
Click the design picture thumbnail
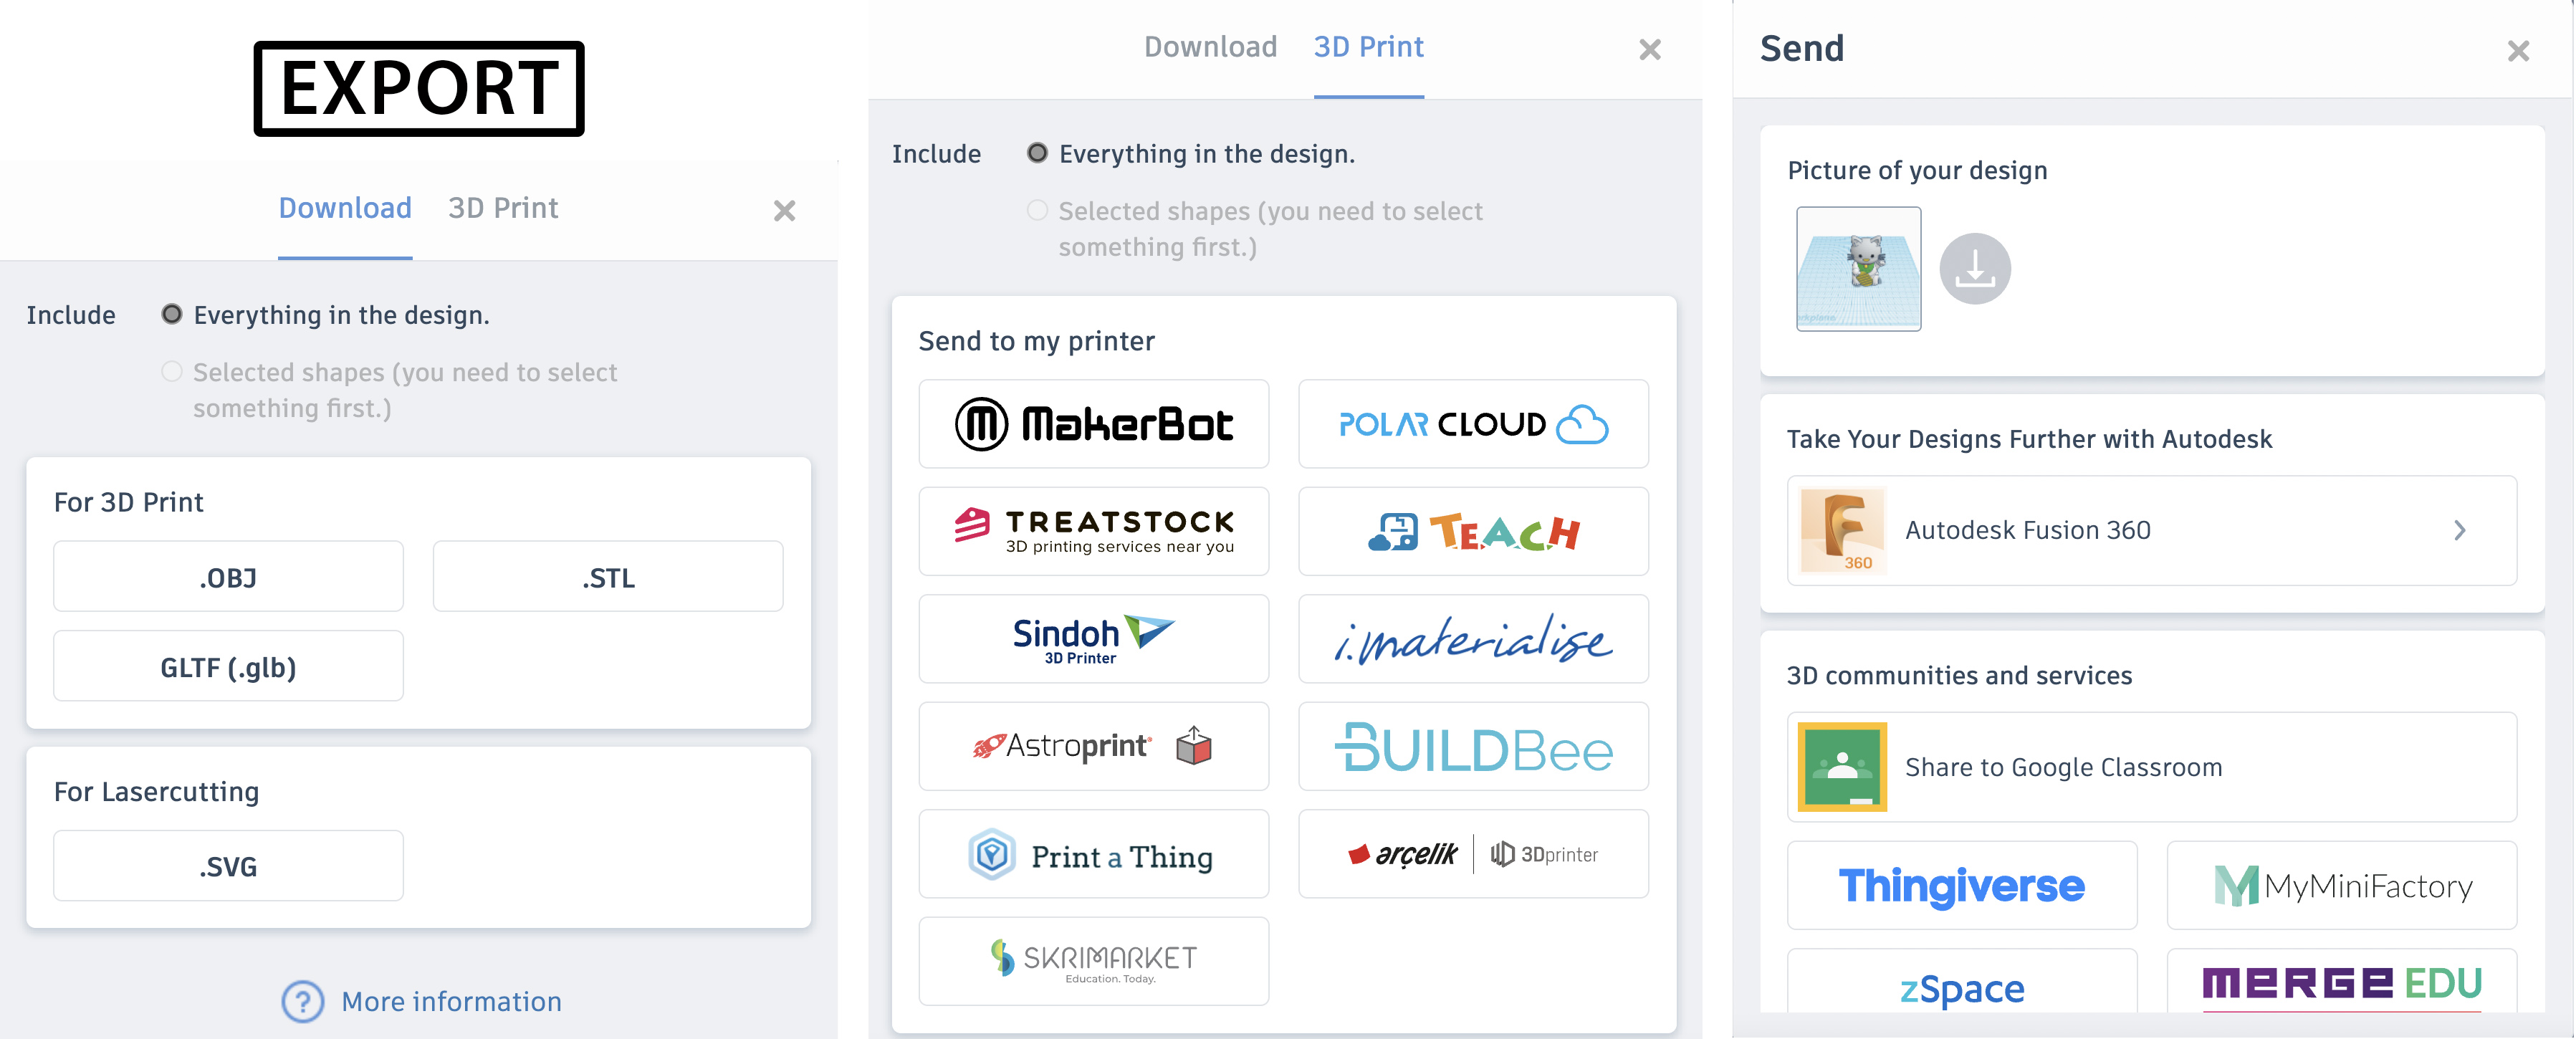[x=1858, y=268]
